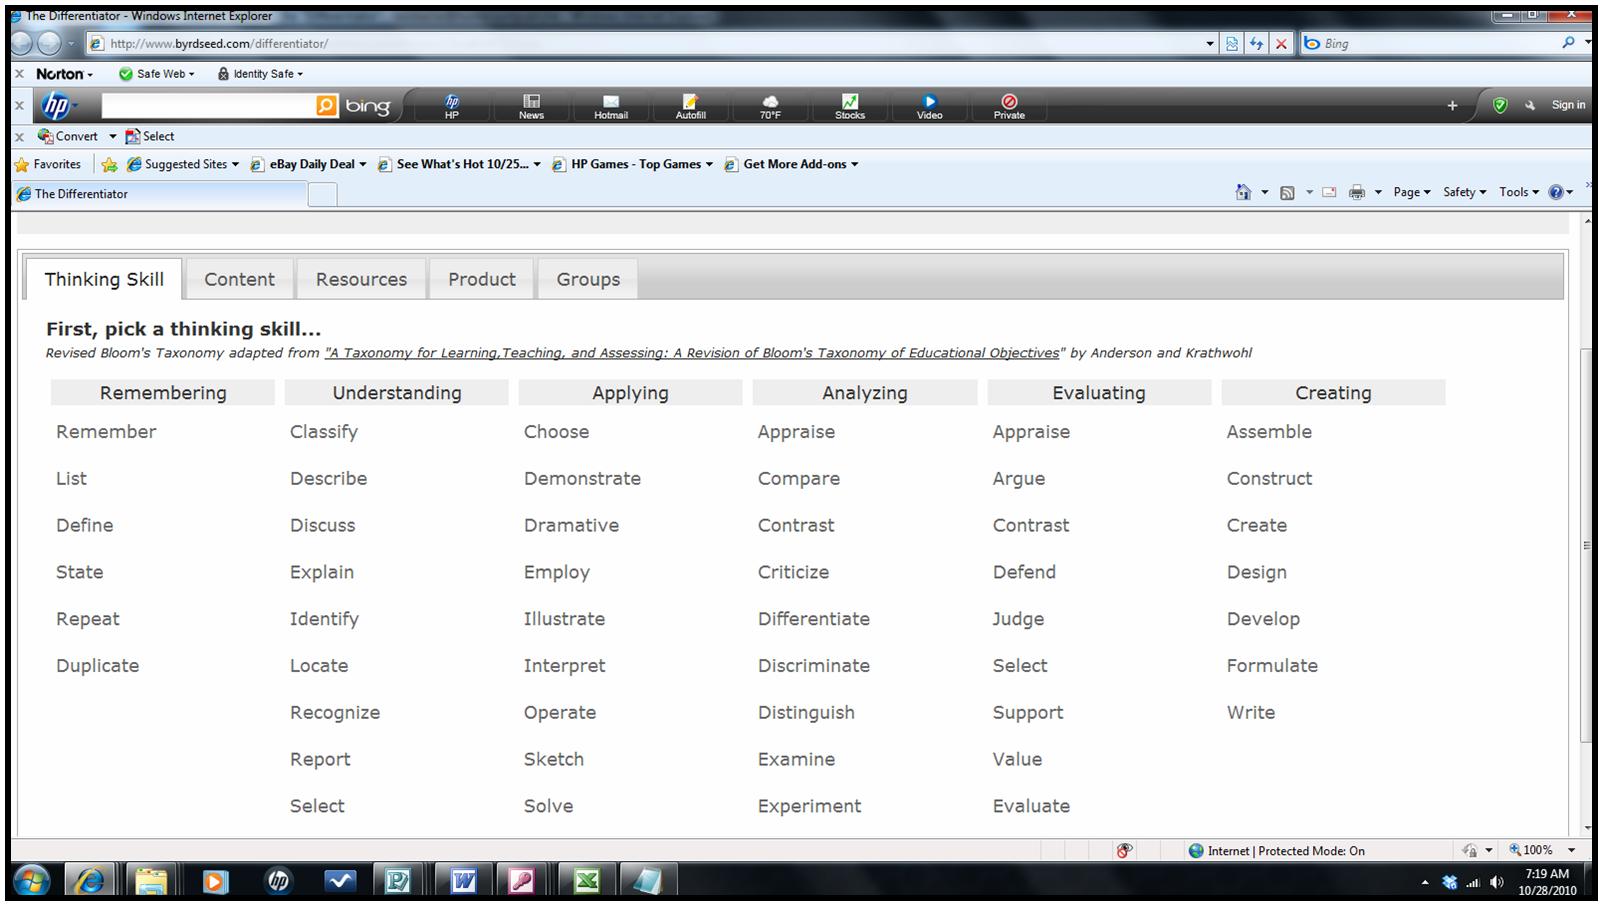
Task: Open Stocks in the HP toolbar
Action: click(x=850, y=106)
